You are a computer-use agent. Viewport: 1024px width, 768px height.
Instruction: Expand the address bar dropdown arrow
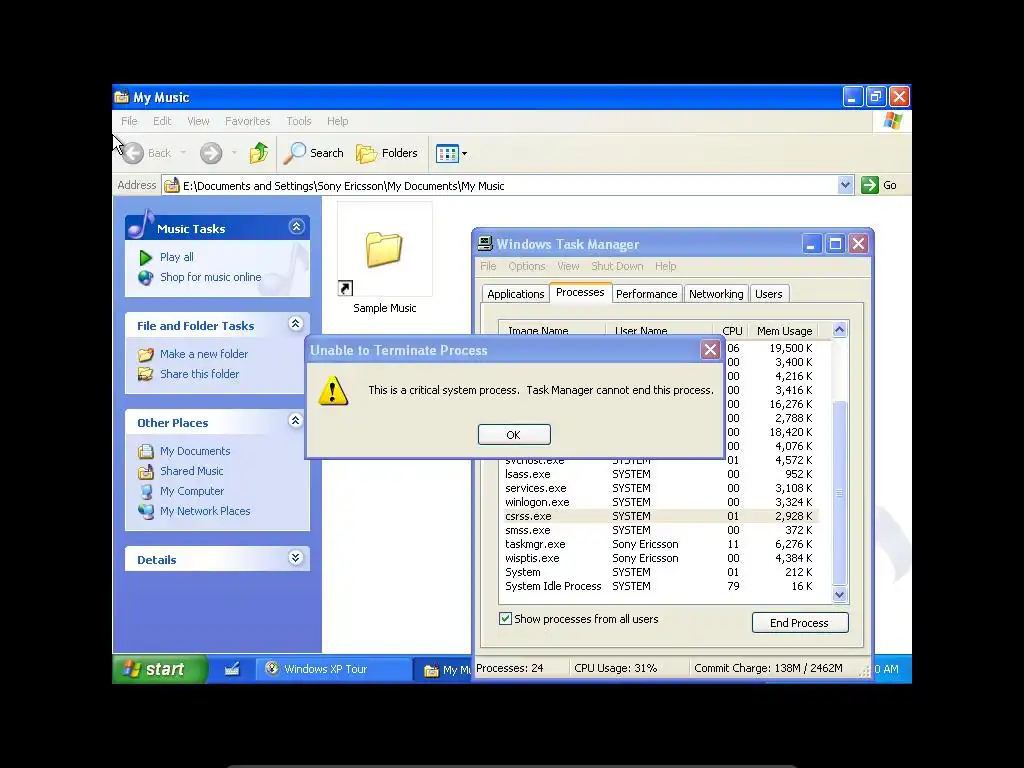(845, 185)
